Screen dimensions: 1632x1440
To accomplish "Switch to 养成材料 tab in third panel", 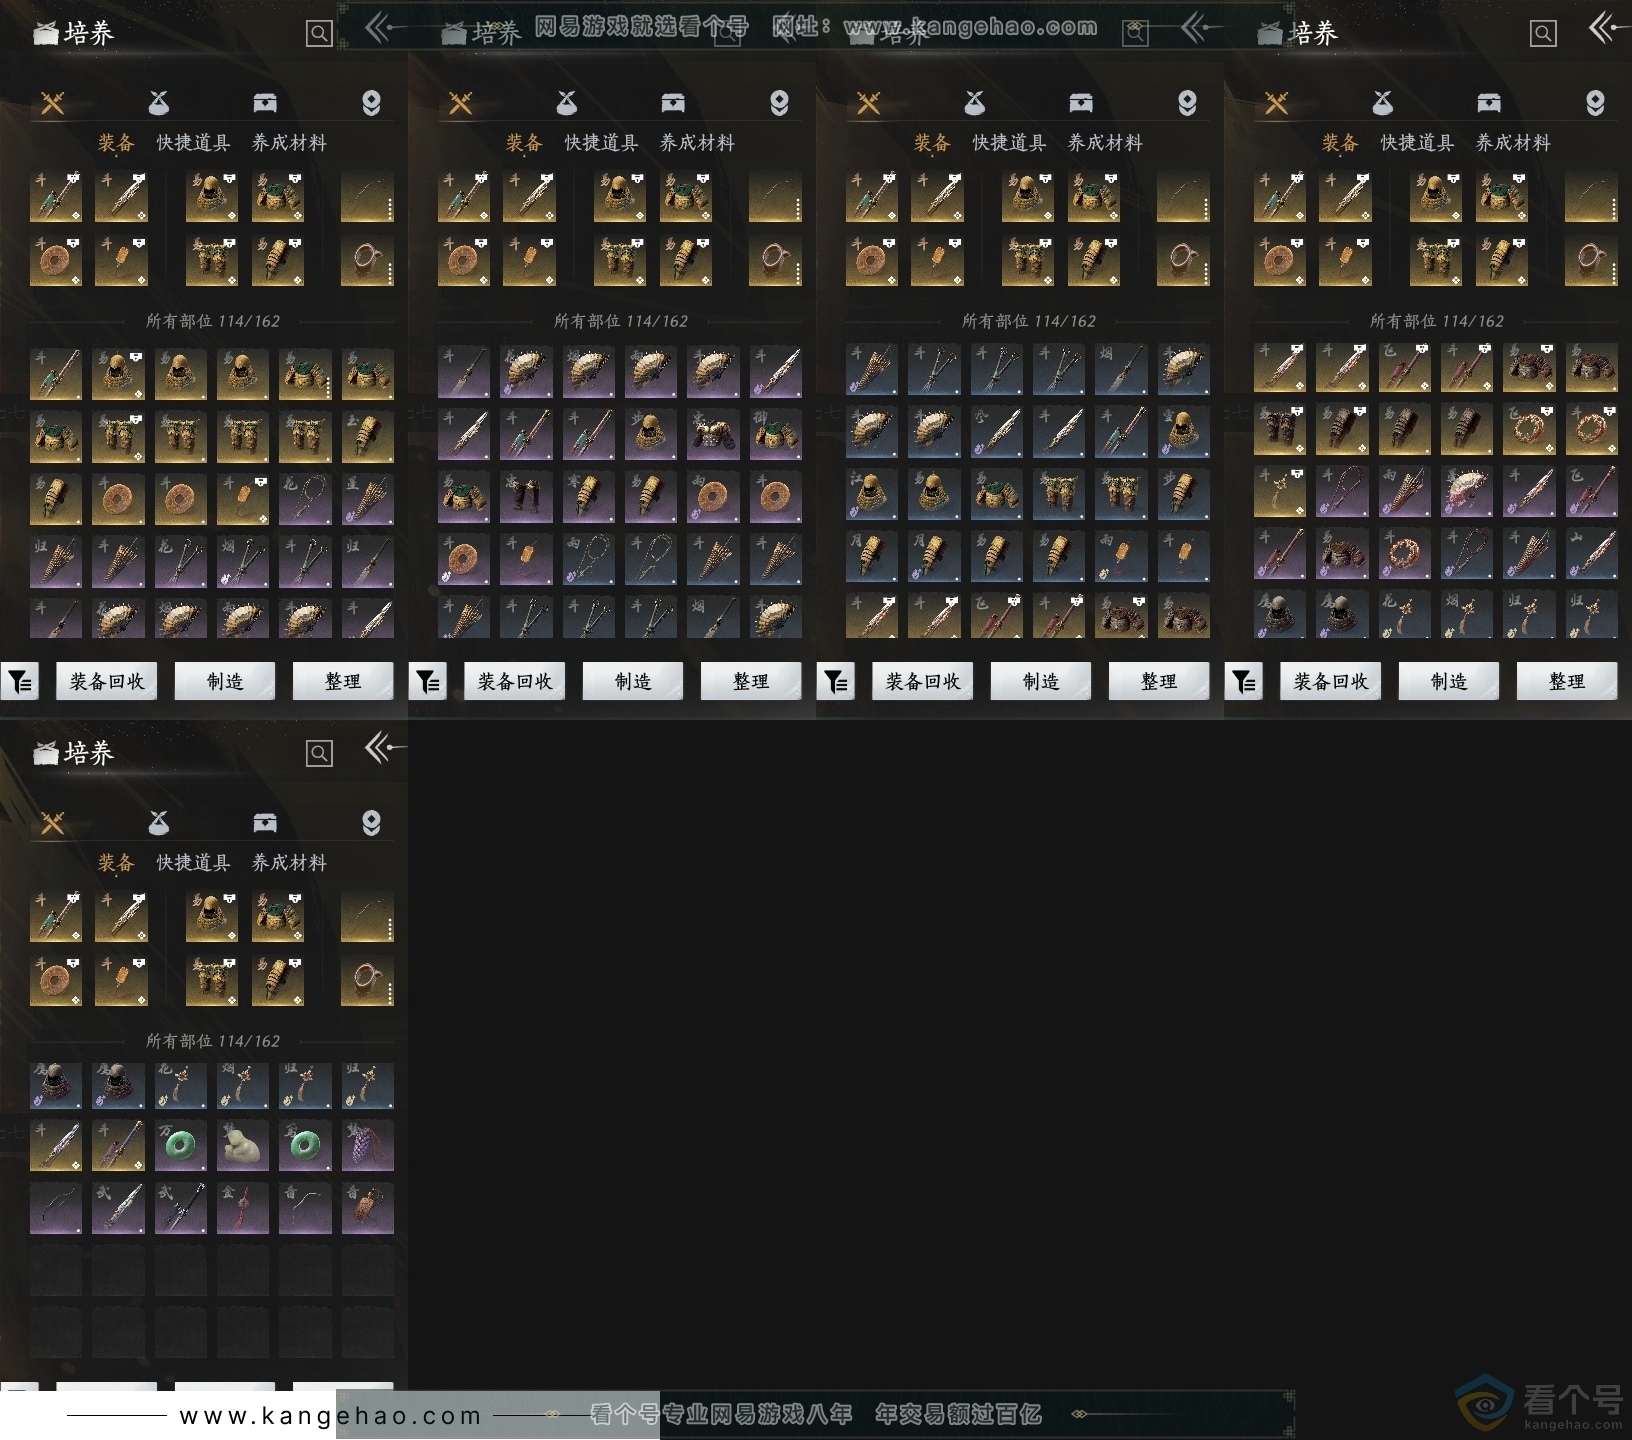I will coord(1105,143).
